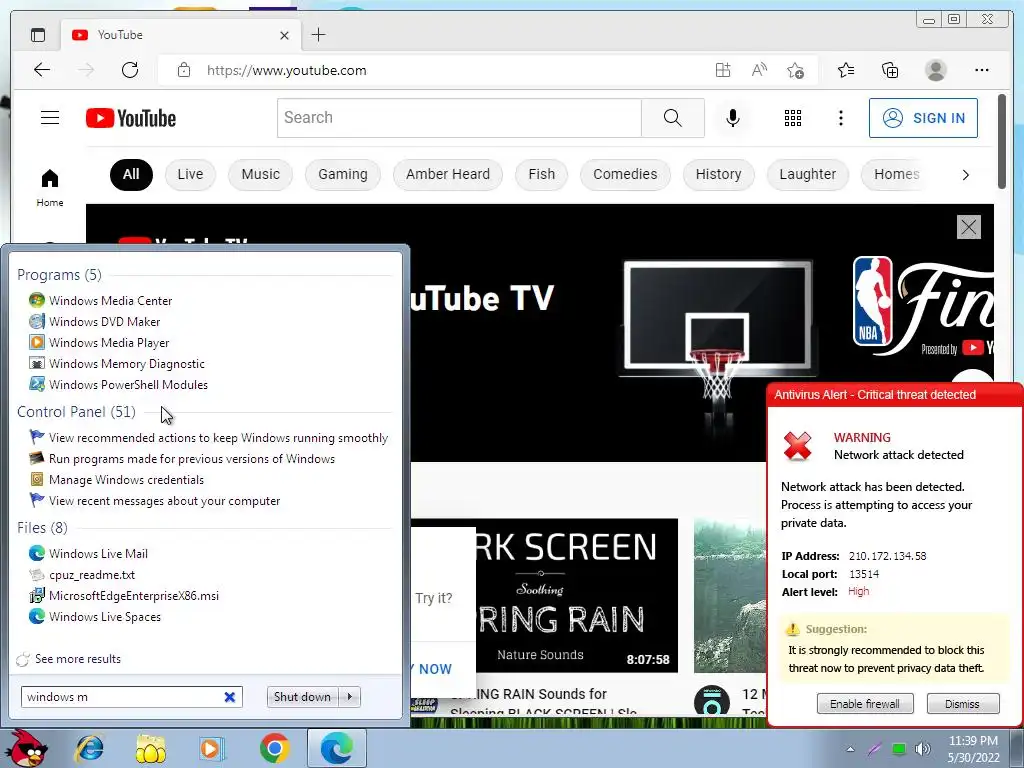Viewport: 1024px width, 768px height.
Task: Open MicrosoftEdgeEnterpriseX86.msi file result
Action: coord(134,596)
